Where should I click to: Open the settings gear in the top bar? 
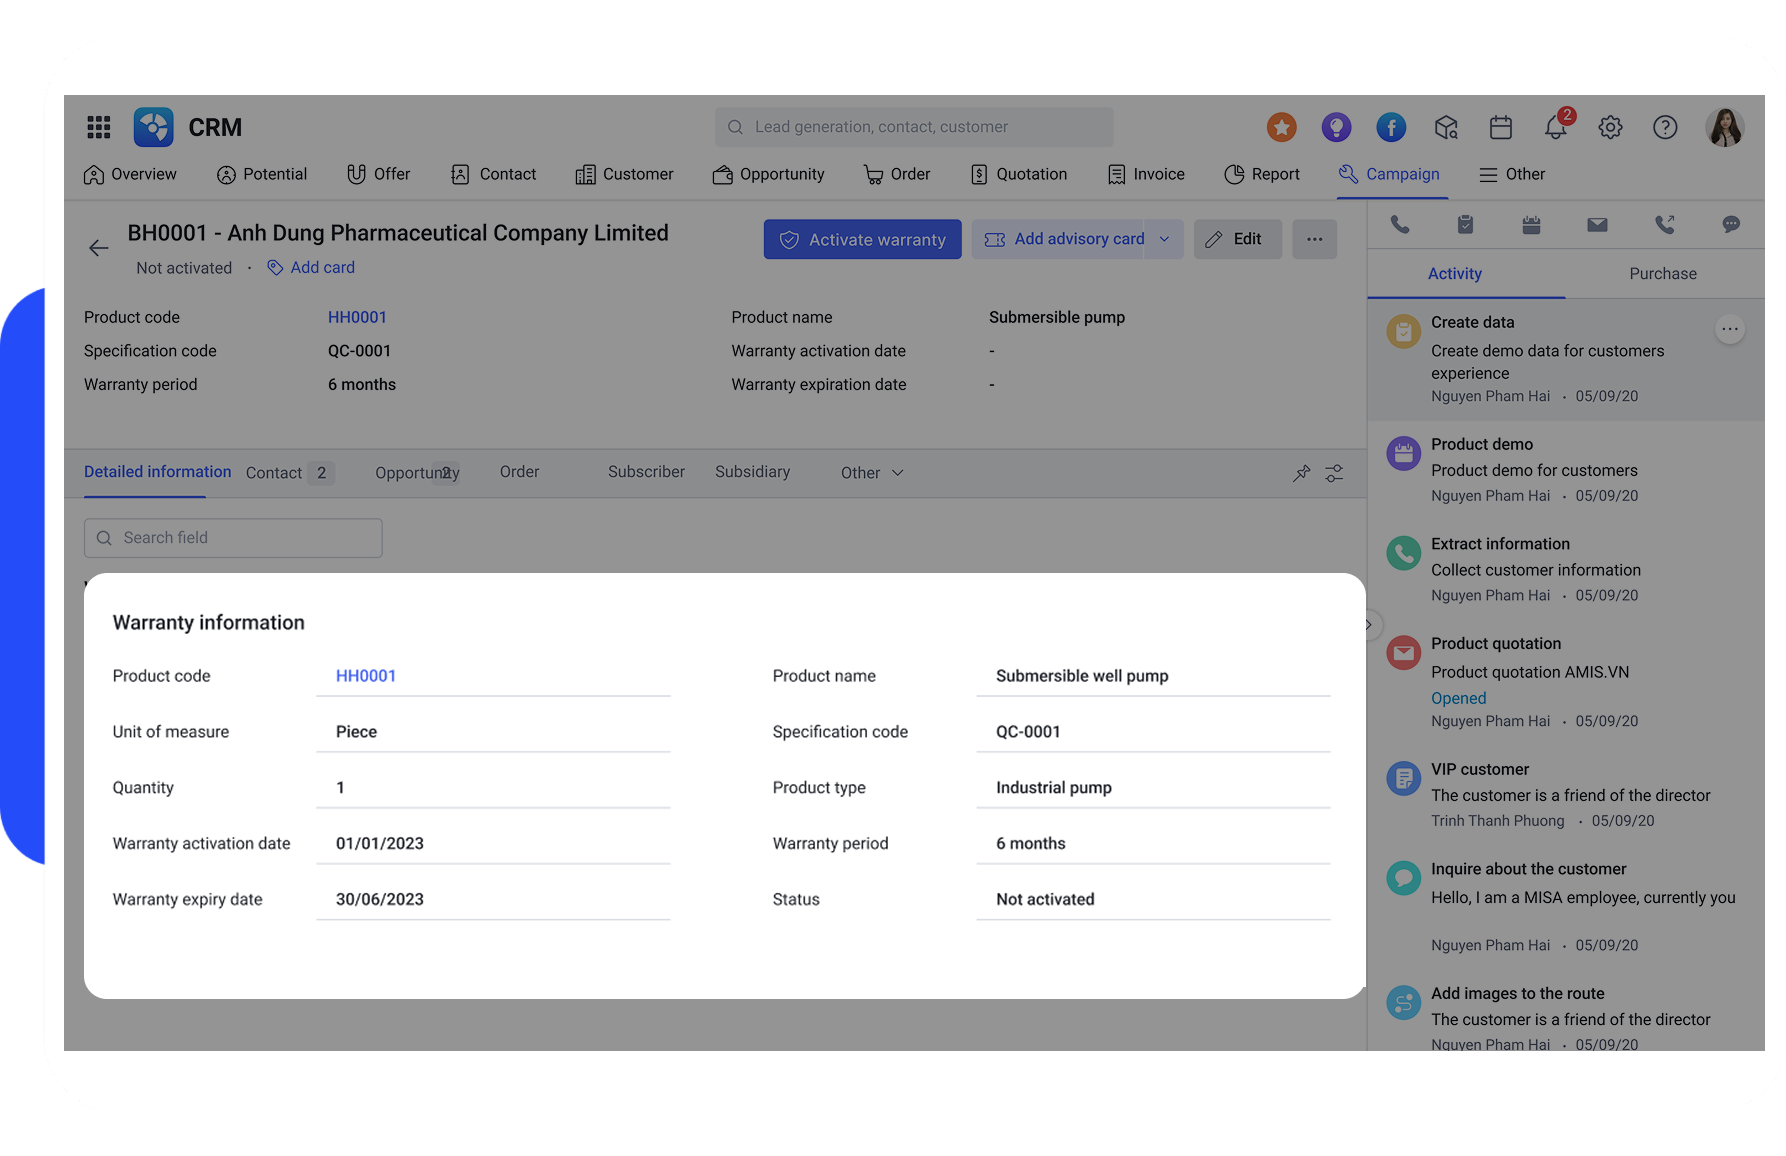[x=1610, y=127]
